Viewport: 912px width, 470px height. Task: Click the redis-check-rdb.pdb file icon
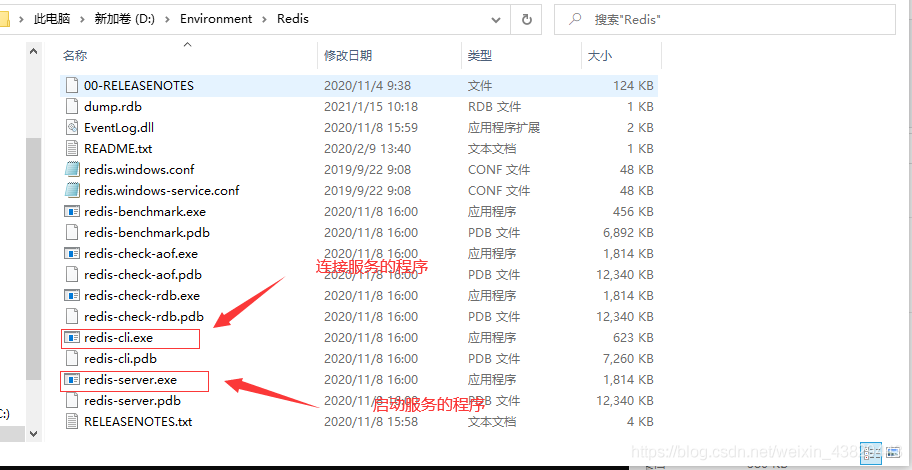[72, 316]
